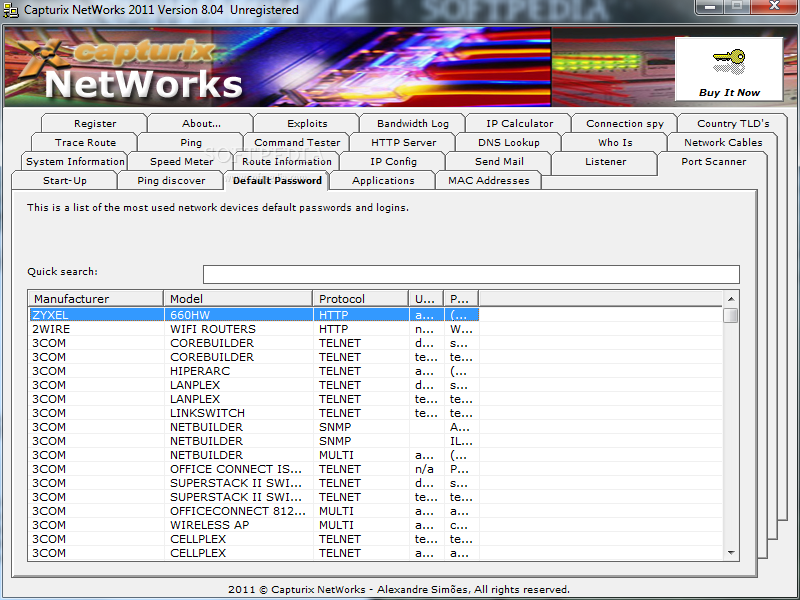
Task: Open the IP Calculator tab
Action: [x=519, y=123]
